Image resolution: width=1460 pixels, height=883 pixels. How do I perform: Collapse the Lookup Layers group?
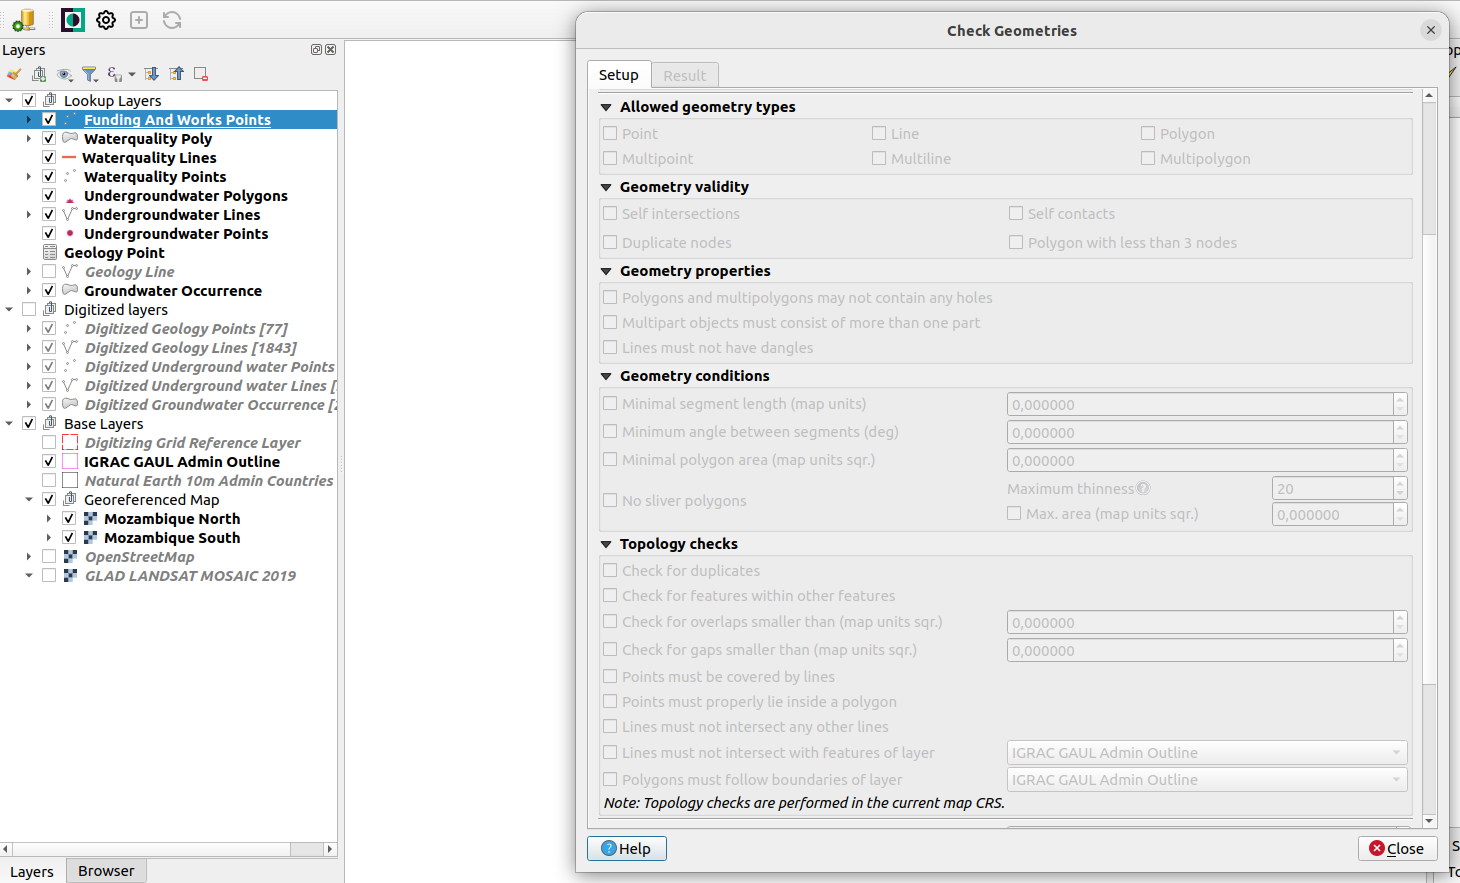click(x=9, y=100)
